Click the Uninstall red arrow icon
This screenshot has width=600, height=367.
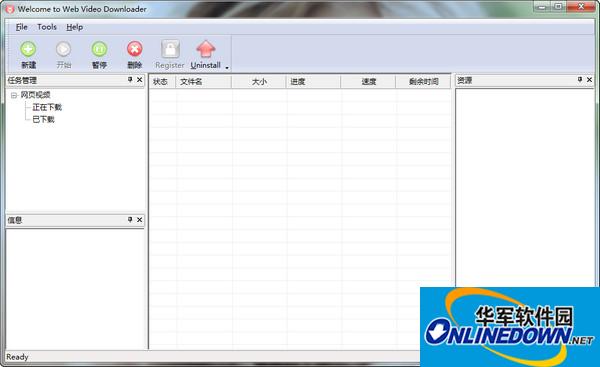(206, 49)
